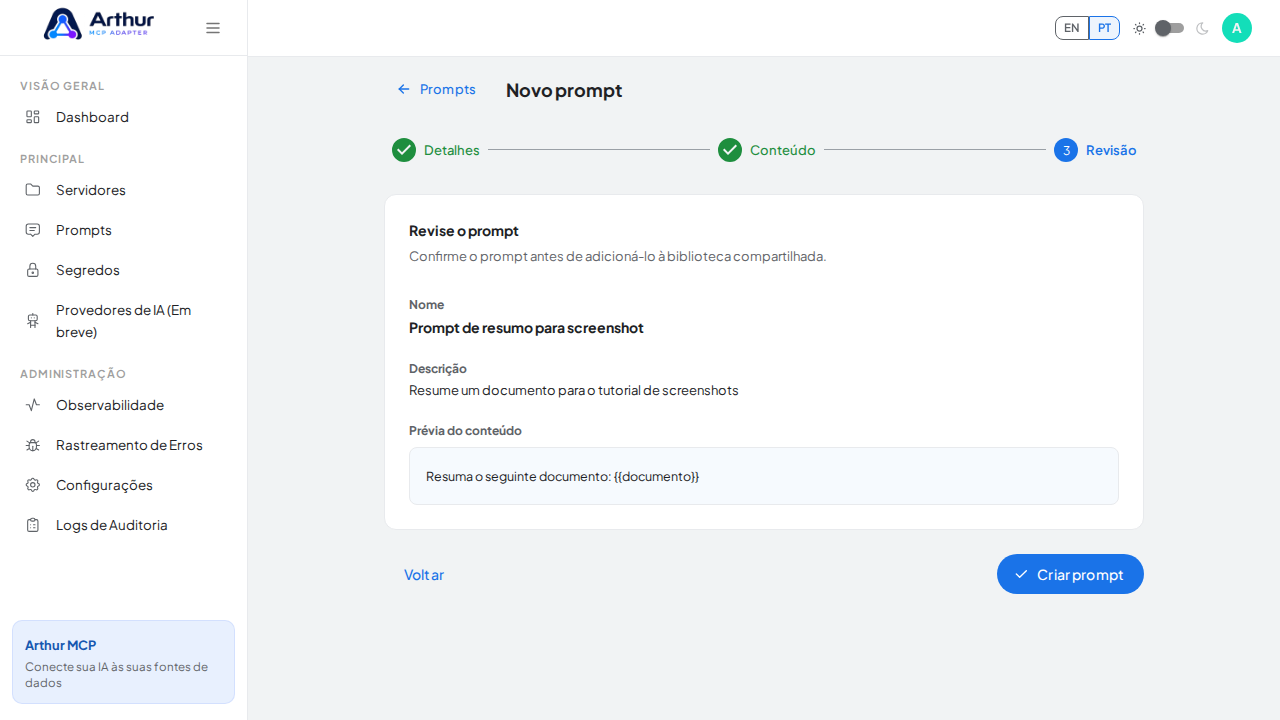This screenshot has height=720, width=1280.
Task: Click the Segredos lock icon
Action: [x=33, y=270]
